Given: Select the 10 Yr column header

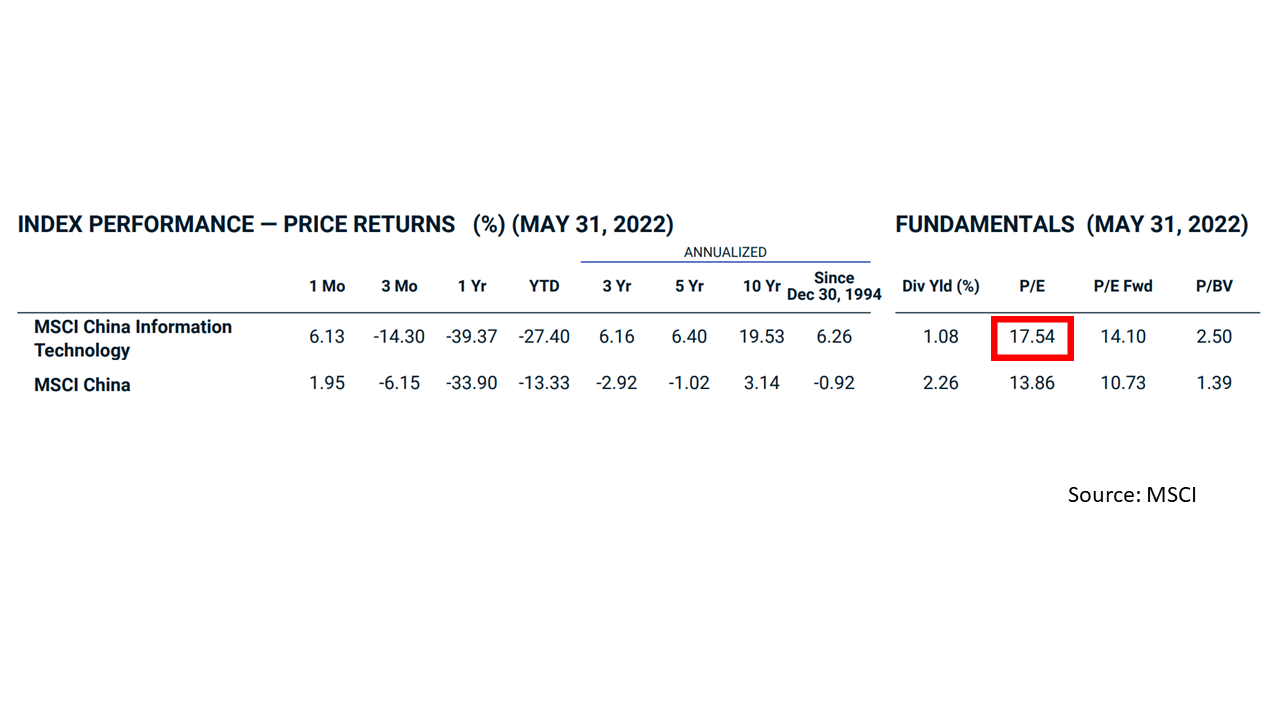Looking at the screenshot, I should (x=761, y=286).
